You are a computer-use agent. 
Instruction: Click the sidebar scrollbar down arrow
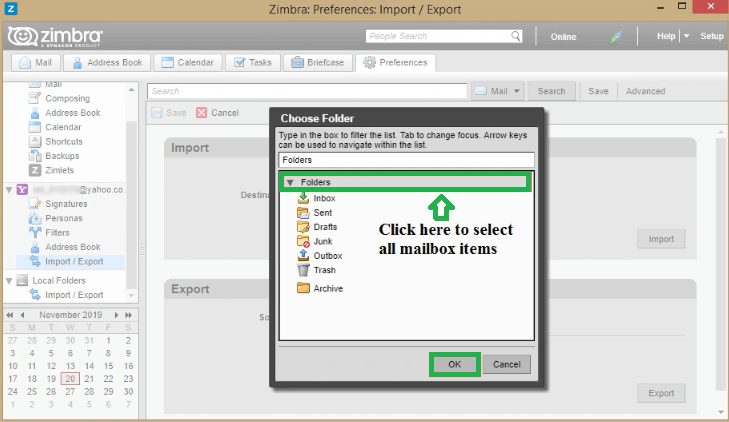(132, 296)
